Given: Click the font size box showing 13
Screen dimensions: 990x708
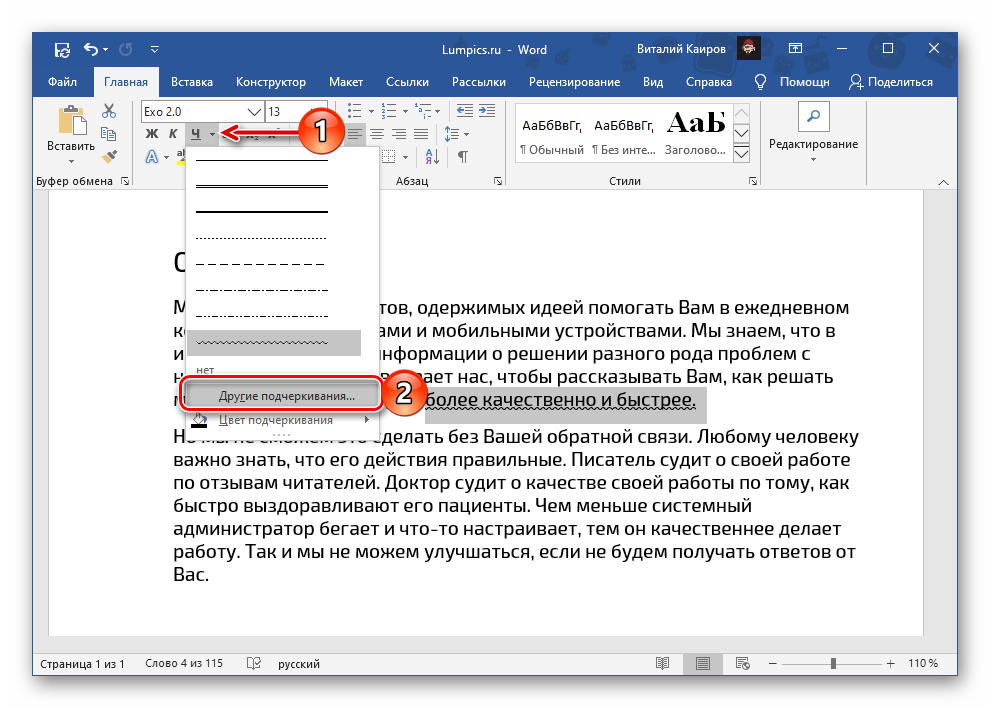Looking at the screenshot, I should coord(287,112).
